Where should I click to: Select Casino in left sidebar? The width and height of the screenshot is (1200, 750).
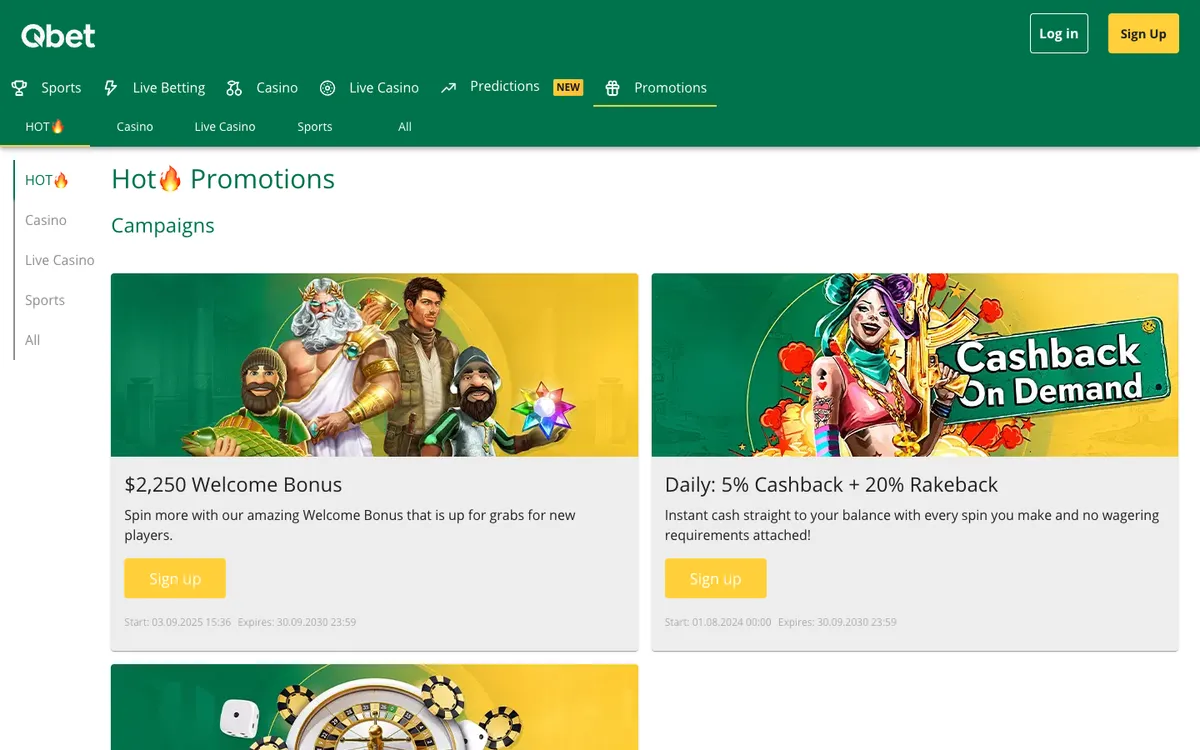tap(46, 220)
